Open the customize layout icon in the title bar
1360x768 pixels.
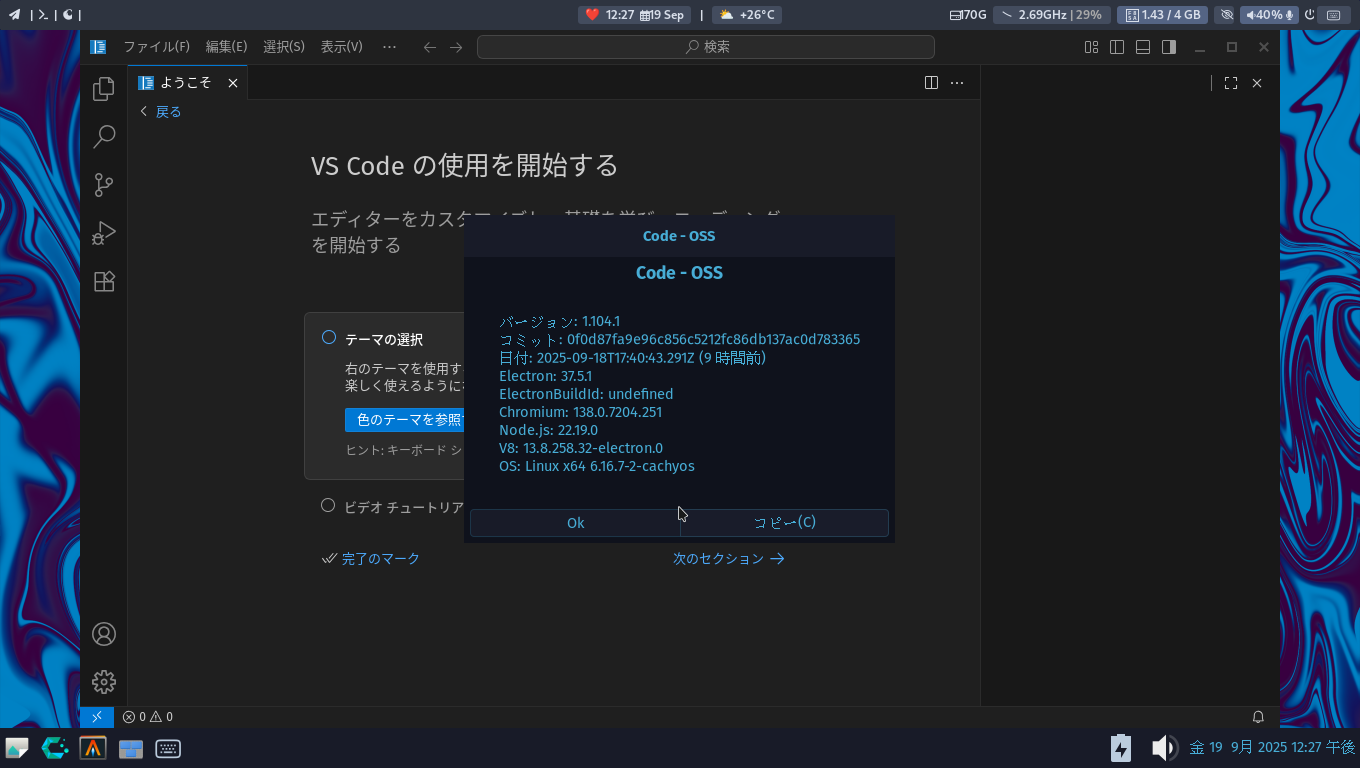(1092, 47)
